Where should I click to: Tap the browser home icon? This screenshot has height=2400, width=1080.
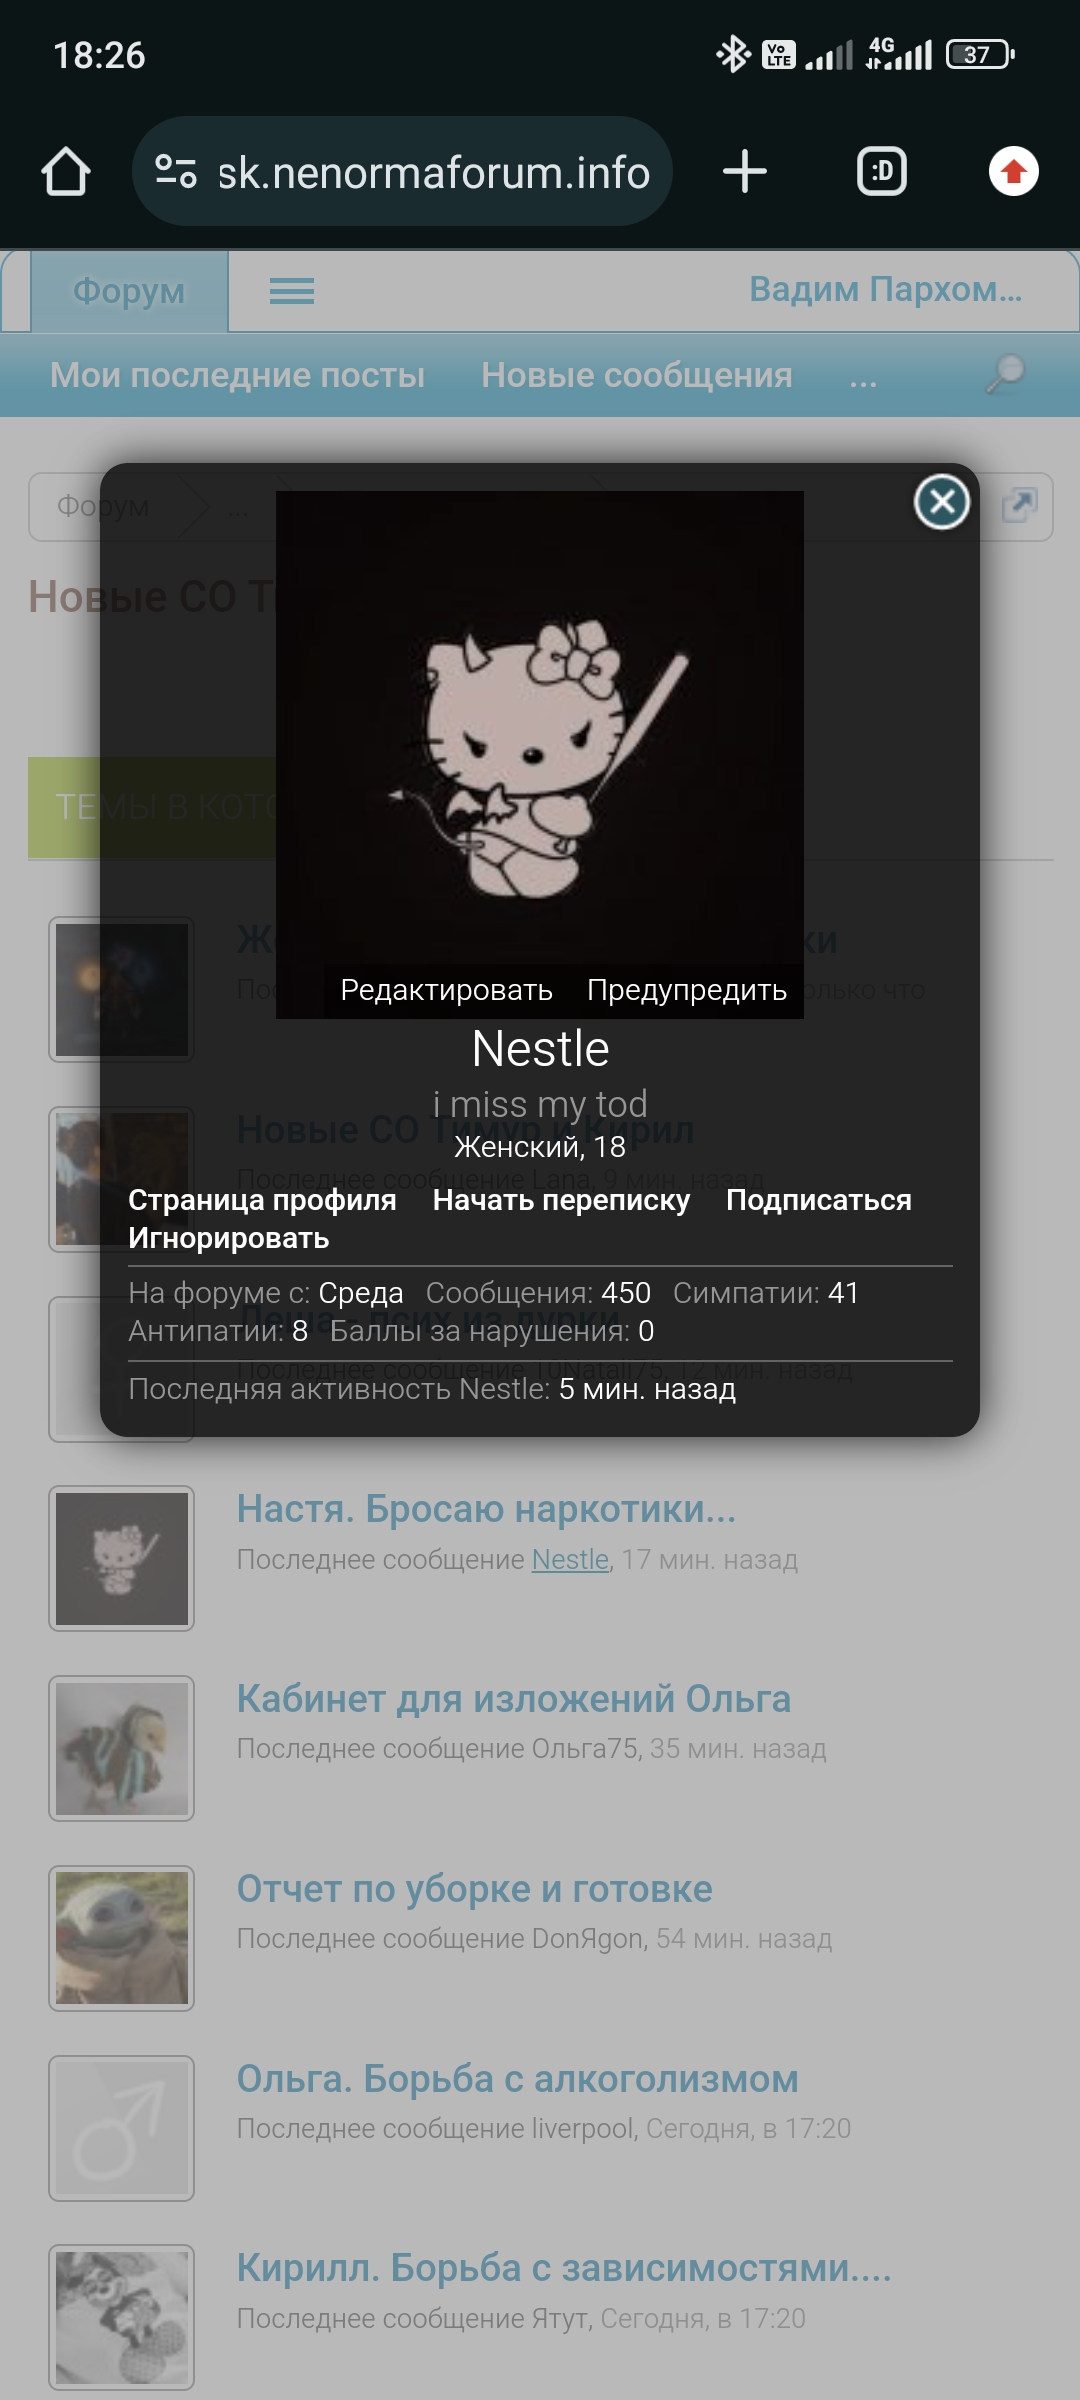(66, 172)
